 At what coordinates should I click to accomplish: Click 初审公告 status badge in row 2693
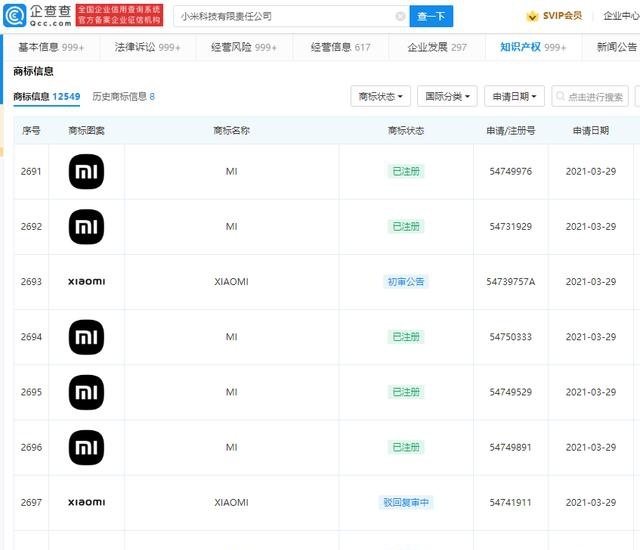[x=406, y=282]
